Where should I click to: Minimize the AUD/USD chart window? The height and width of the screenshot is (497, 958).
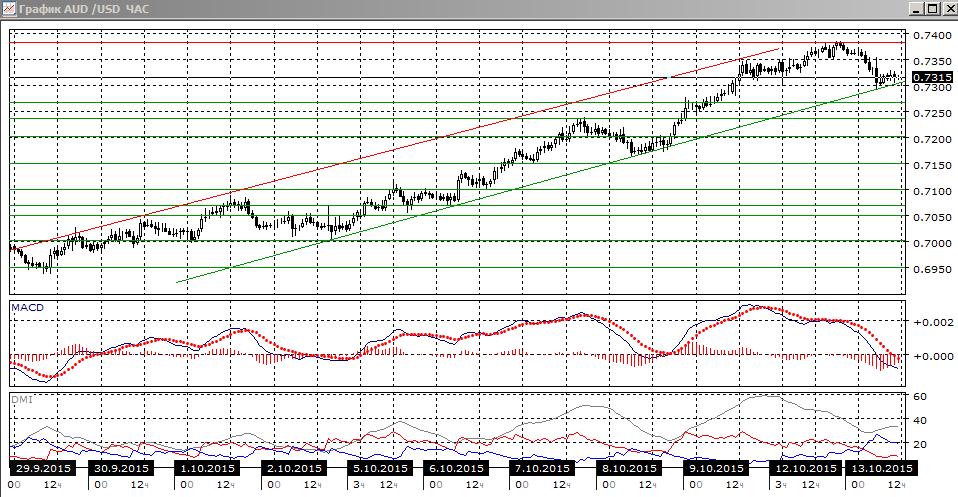click(x=916, y=9)
